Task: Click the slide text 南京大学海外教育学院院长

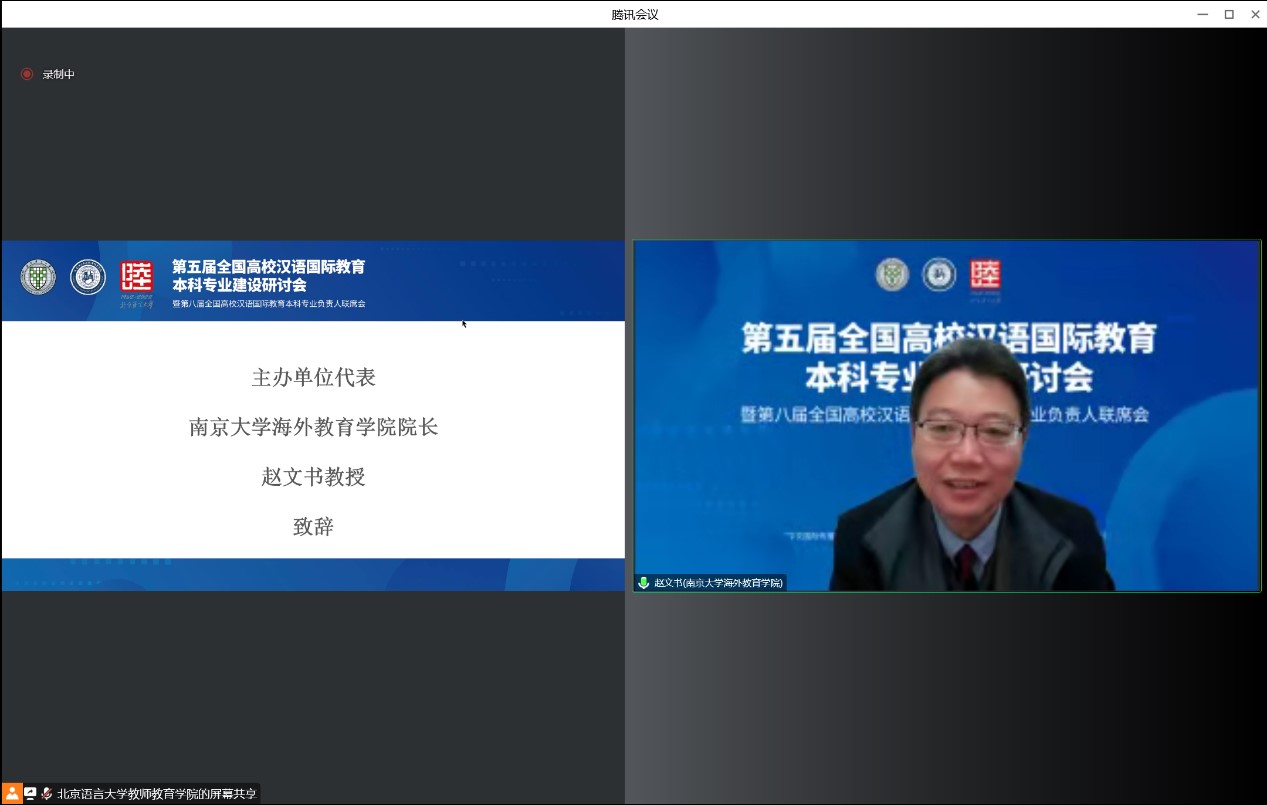Action: 313,427
